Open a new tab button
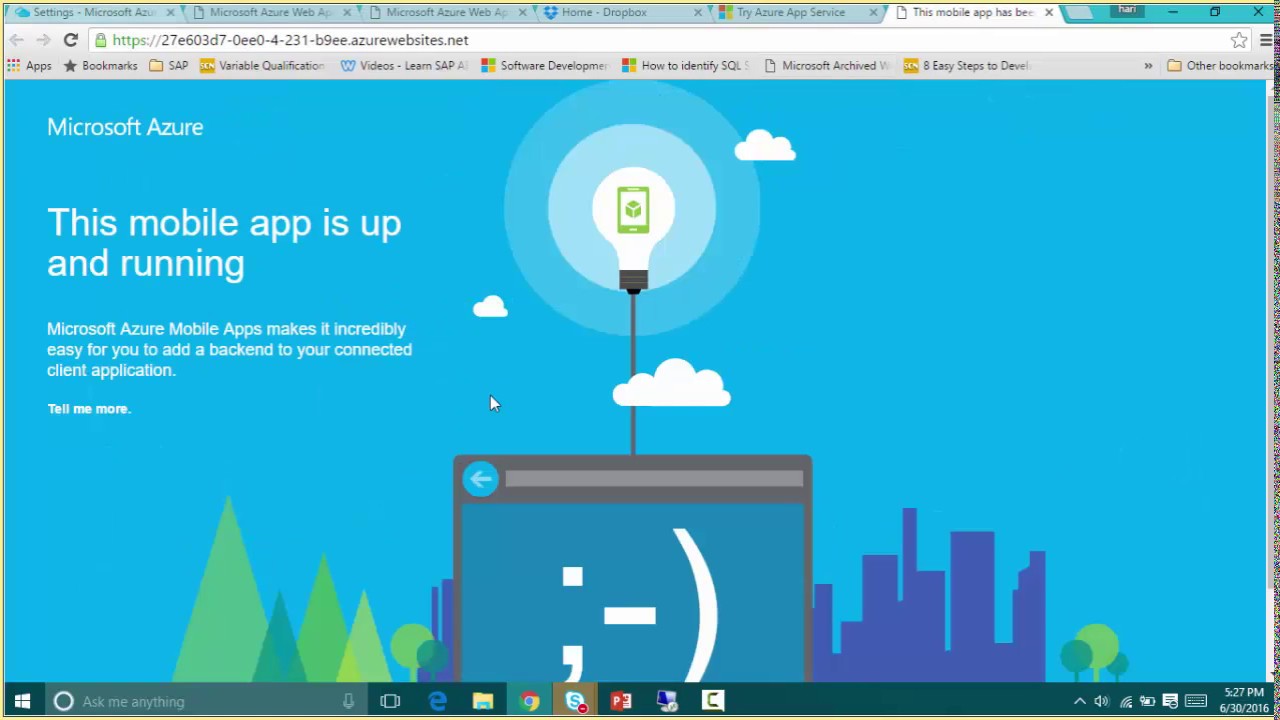The height and width of the screenshot is (720, 1280). tap(1079, 12)
